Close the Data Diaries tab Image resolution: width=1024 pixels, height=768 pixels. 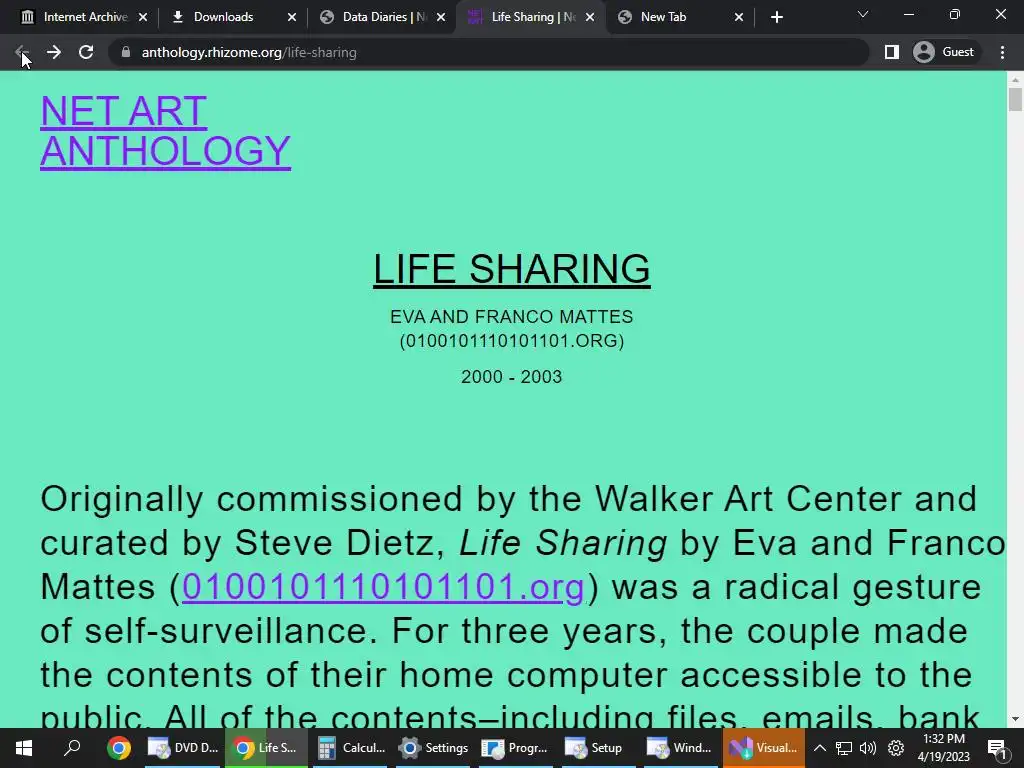click(x=441, y=17)
